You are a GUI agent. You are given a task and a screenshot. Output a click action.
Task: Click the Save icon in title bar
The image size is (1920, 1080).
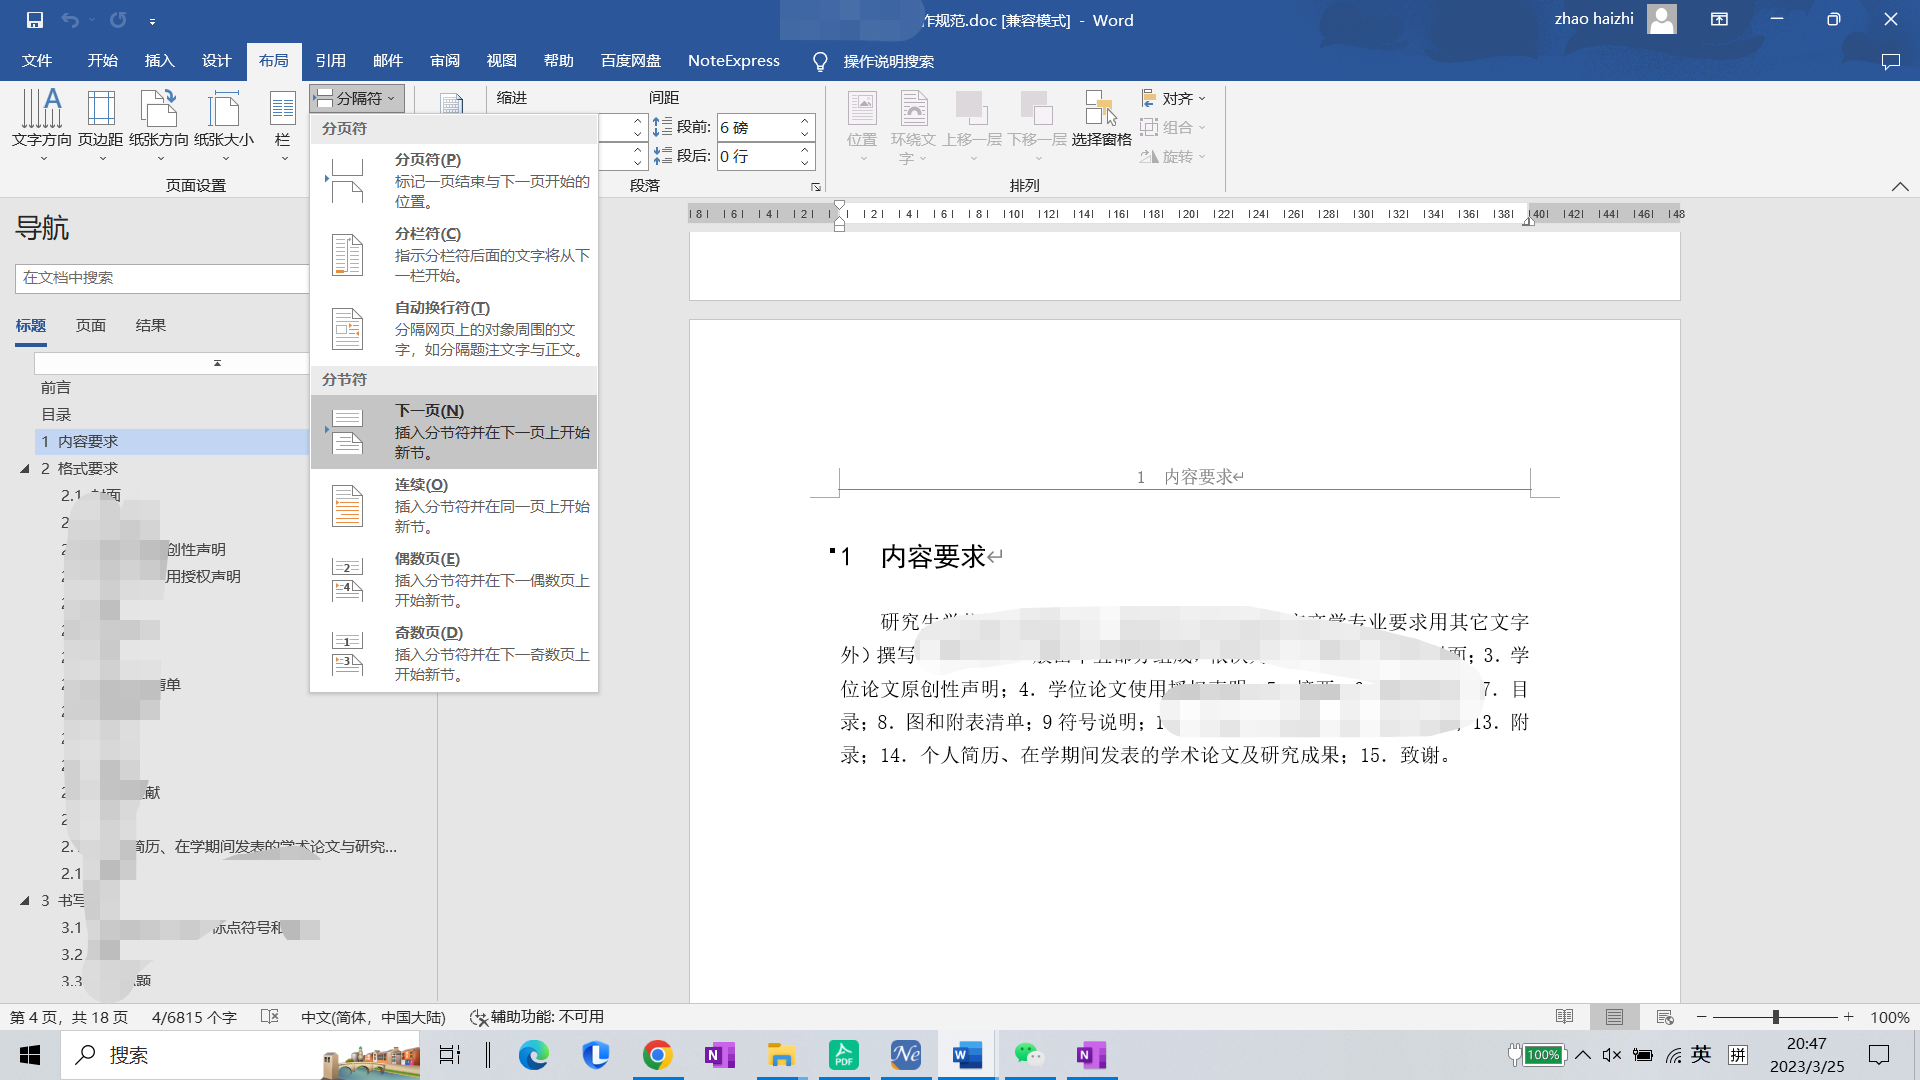(x=34, y=20)
